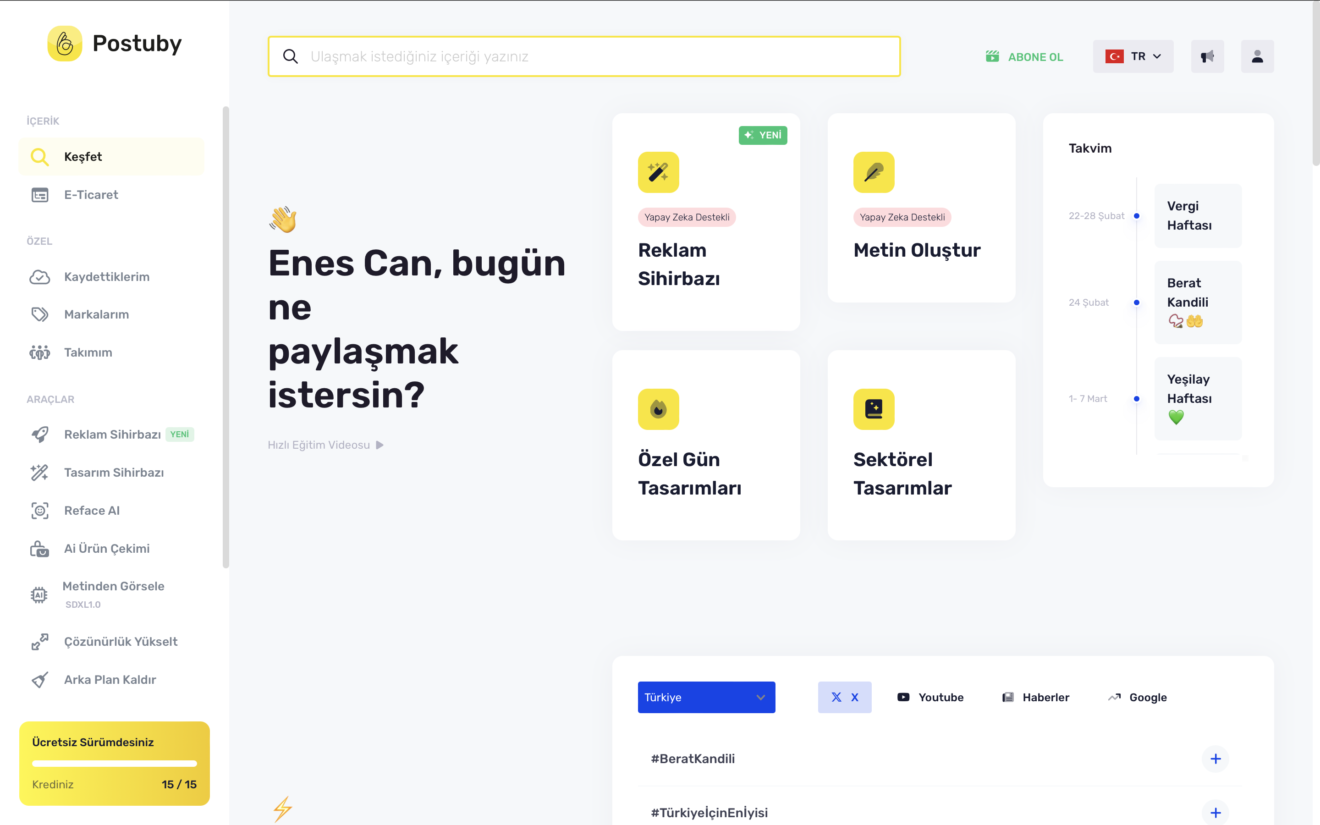Expand the #TürkiyeİçinEnİyisi trend with plus button
The image size is (1320, 825).
(1215, 813)
